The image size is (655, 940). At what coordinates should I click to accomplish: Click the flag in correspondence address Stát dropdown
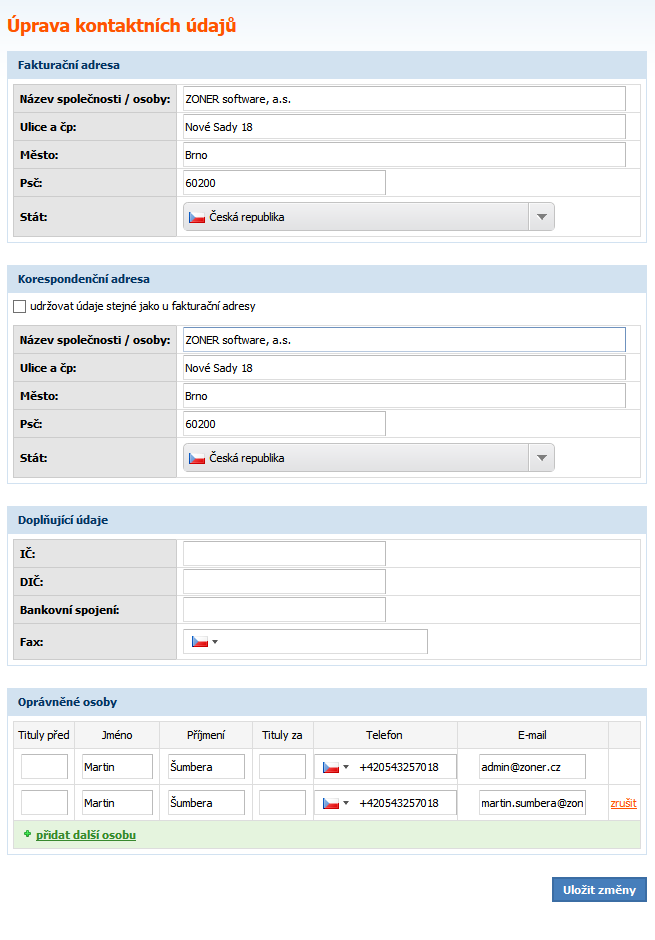(197, 458)
